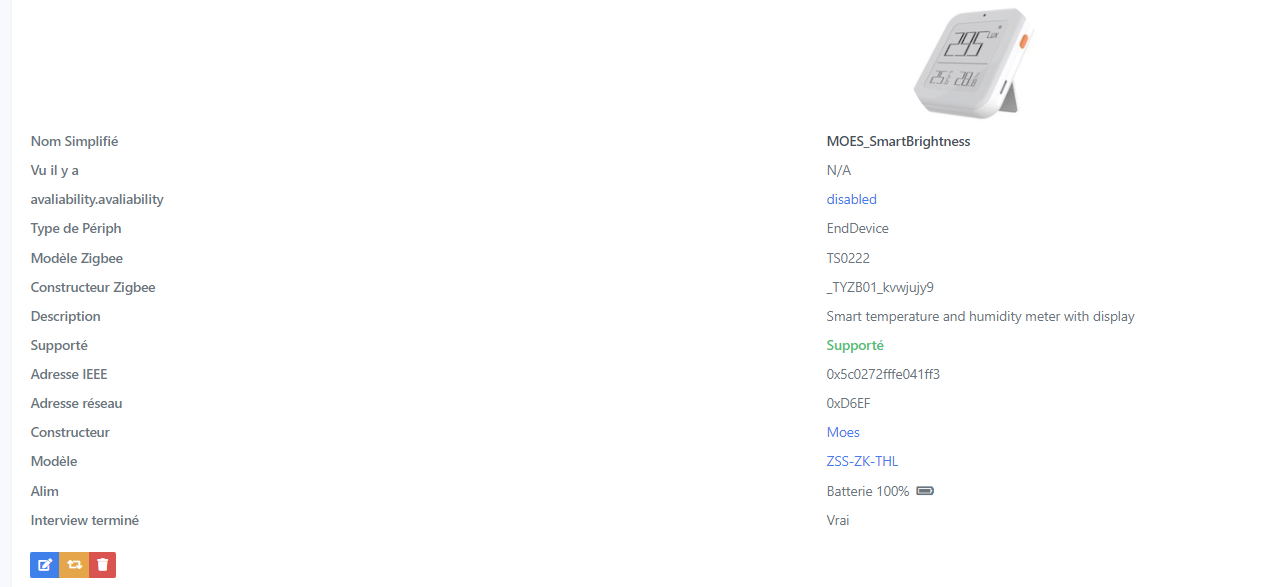Click the orange reconfigure device icon
The width and height of the screenshot is (1268, 587).
tap(74, 565)
